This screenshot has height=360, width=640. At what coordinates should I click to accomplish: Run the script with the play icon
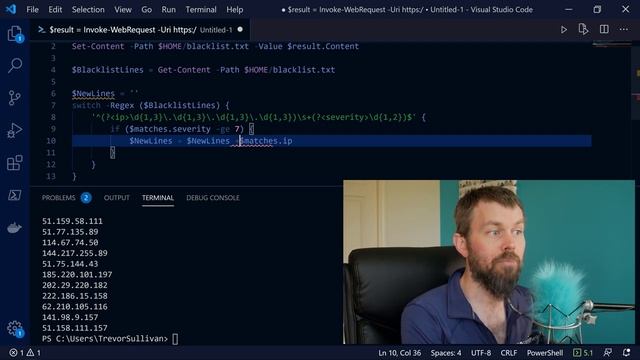pos(564,30)
